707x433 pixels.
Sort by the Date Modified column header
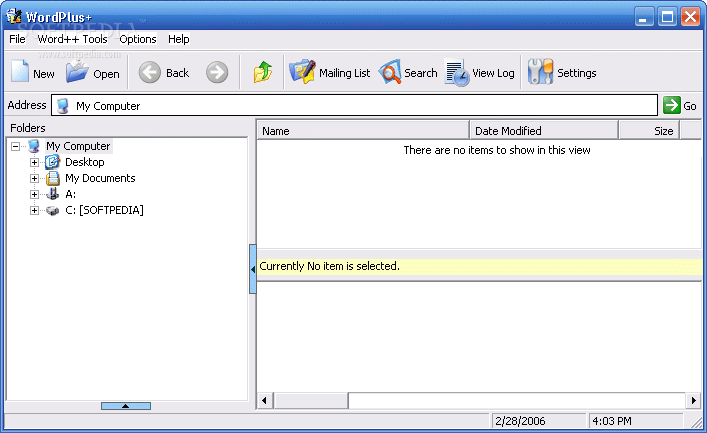point(544,130)
